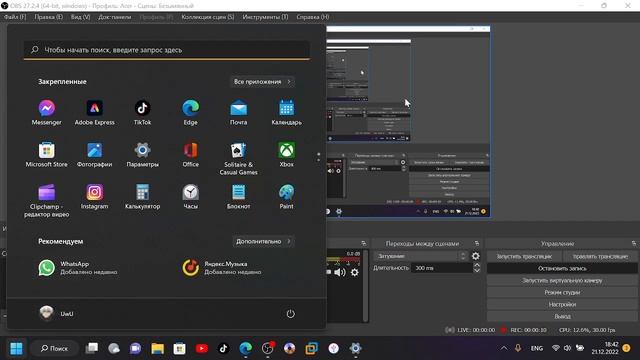The width and height of the screenshot is (640, 360).
Task: Open audio mixer source settings gear
Action: pyautogui.click(x=355, y=272)
